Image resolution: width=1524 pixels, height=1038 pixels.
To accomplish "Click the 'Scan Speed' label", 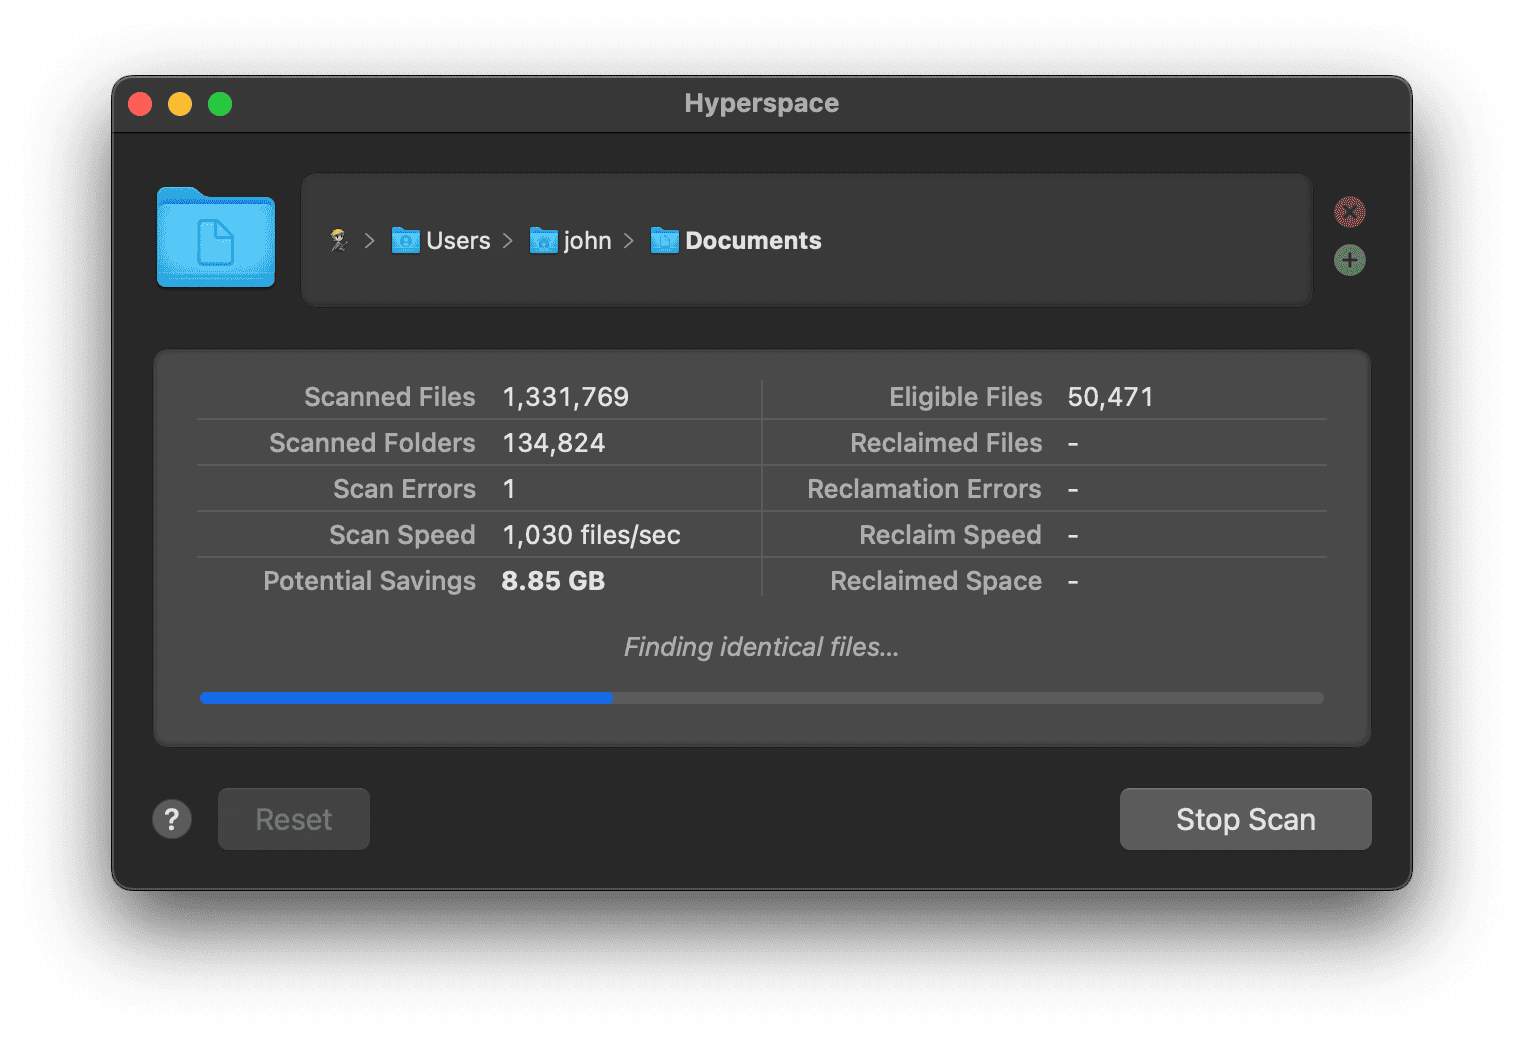I will coord(402,535).
